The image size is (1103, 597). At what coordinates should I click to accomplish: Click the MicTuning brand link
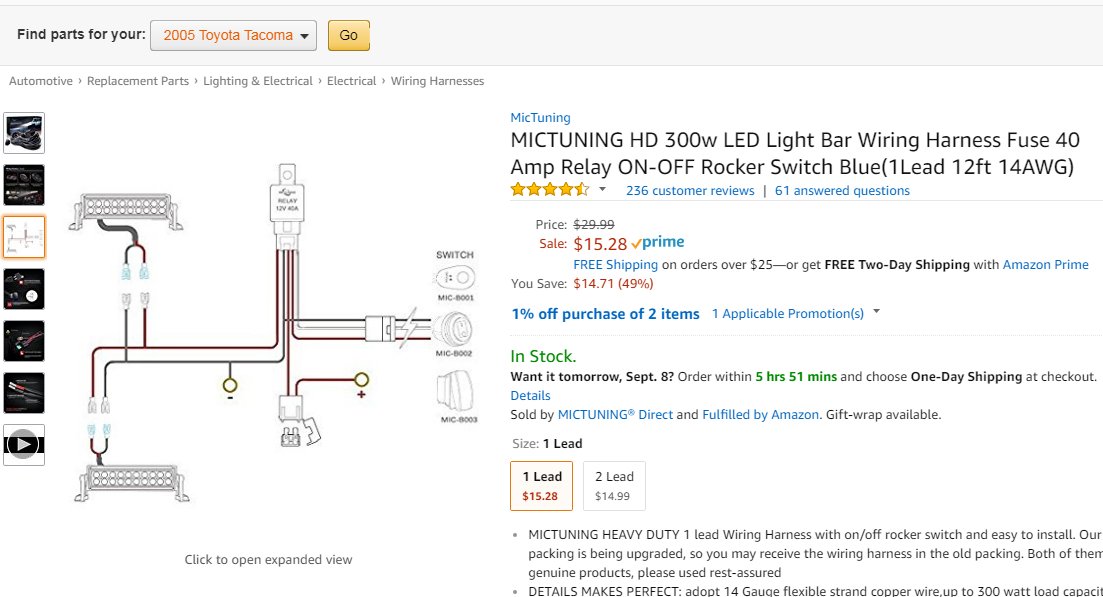coord(540,117)
